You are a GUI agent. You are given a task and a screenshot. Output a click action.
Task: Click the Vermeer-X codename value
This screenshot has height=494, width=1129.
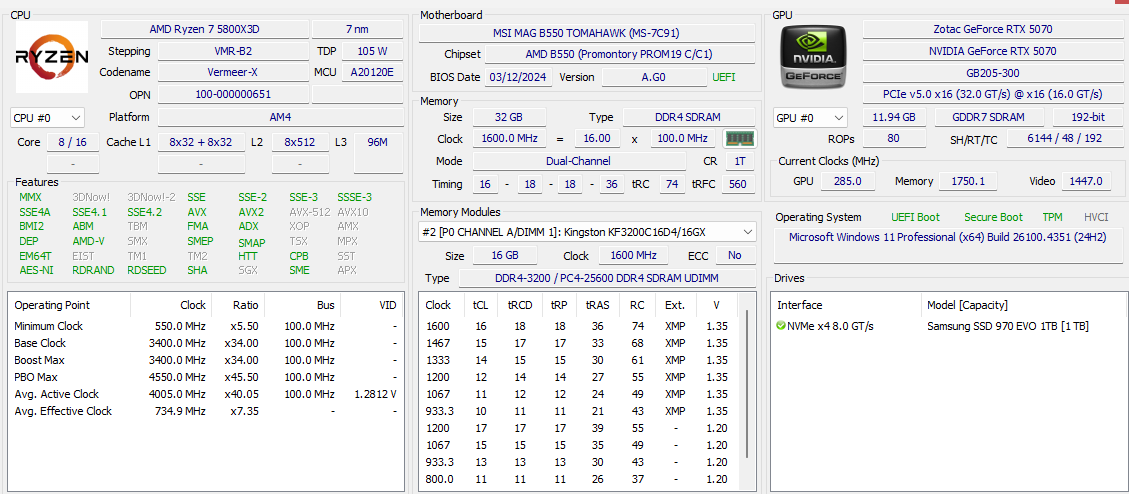(233, 73)
